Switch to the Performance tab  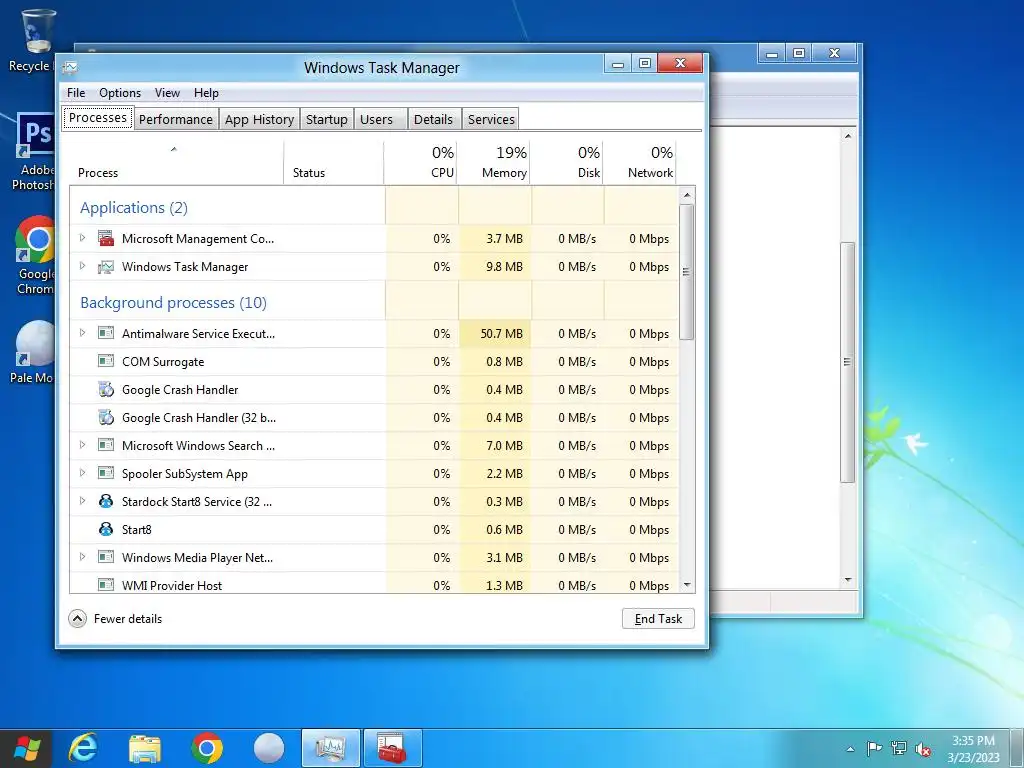coord(176,119)
